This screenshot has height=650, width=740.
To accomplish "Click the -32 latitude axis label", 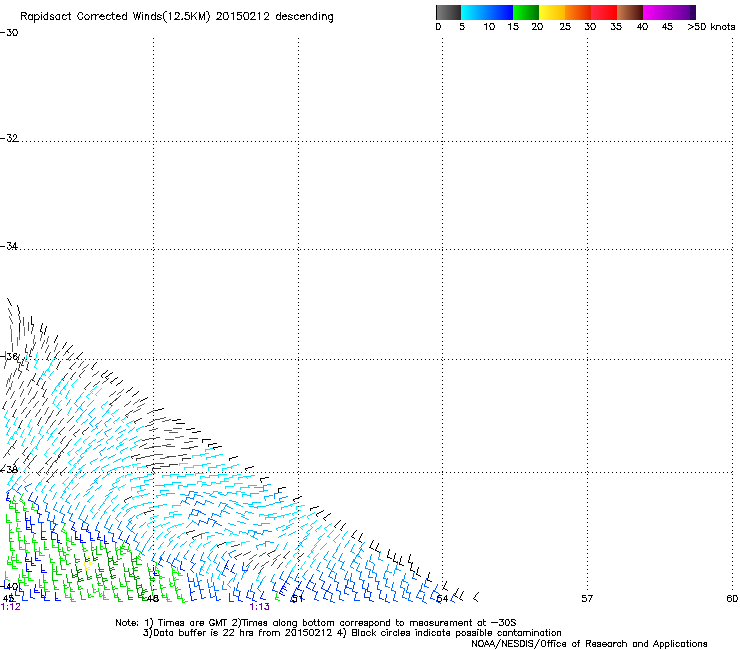I will click(x=9, y=138).
